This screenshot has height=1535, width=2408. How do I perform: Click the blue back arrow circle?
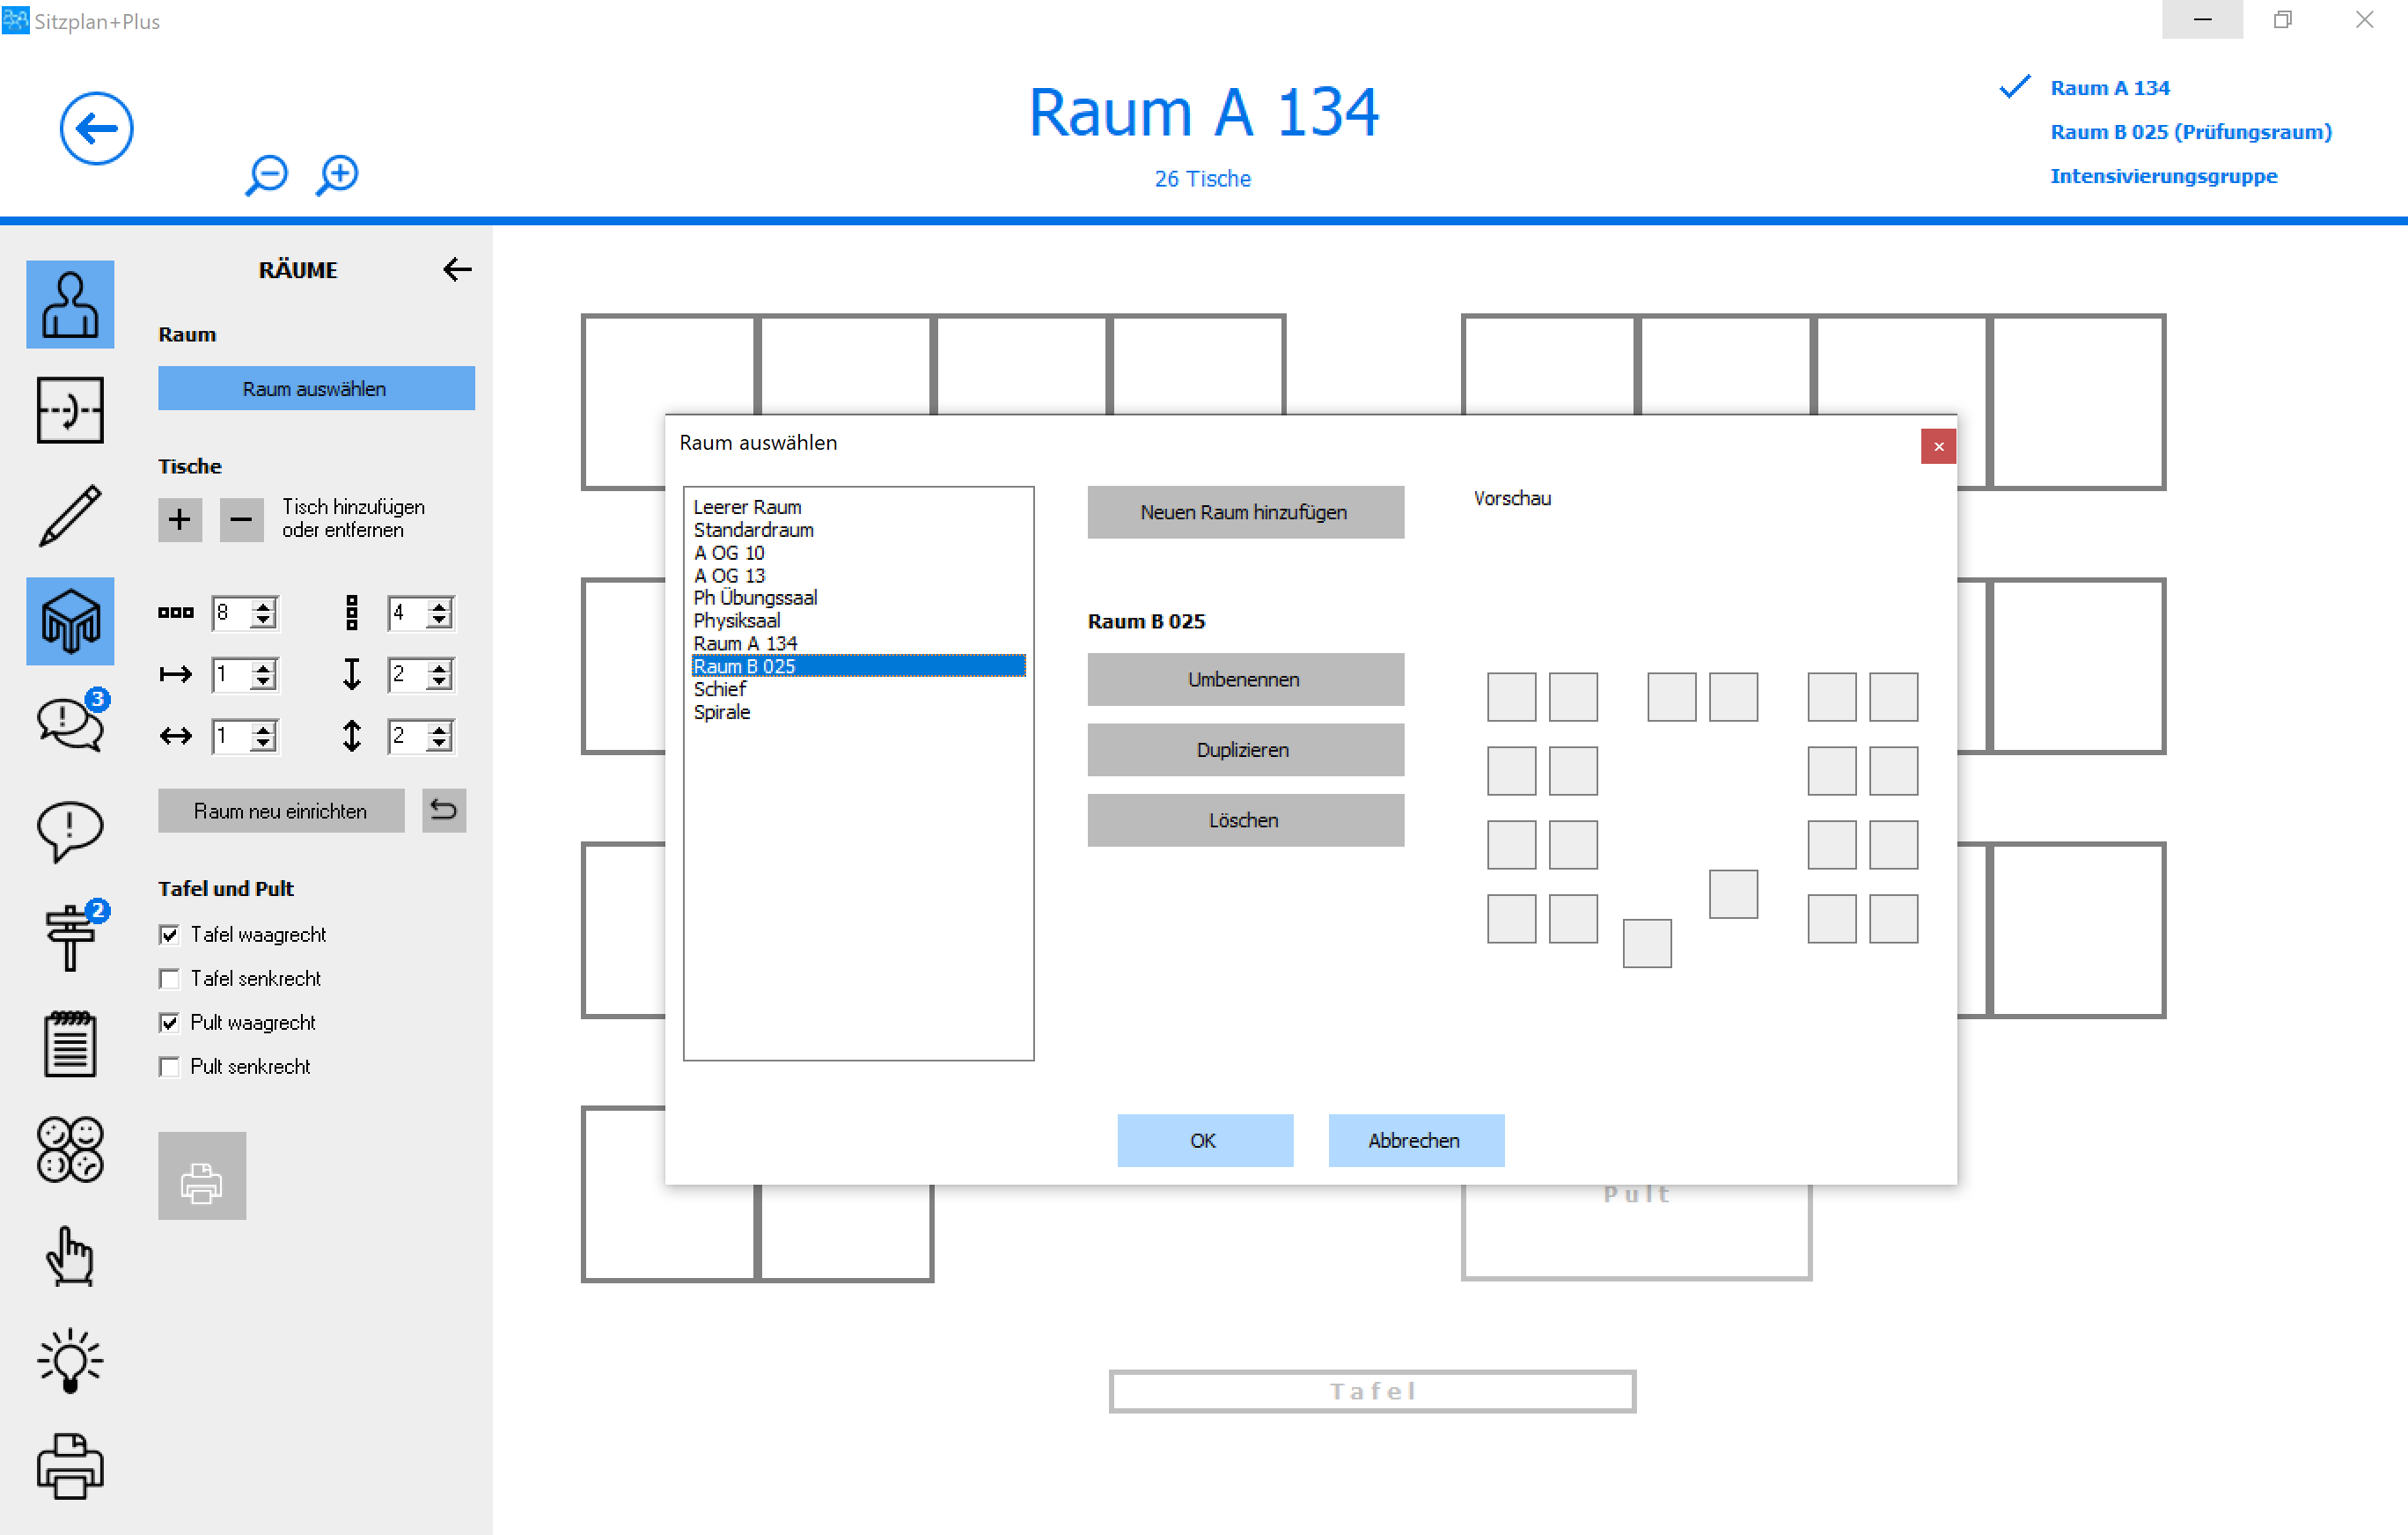(96, 128)
